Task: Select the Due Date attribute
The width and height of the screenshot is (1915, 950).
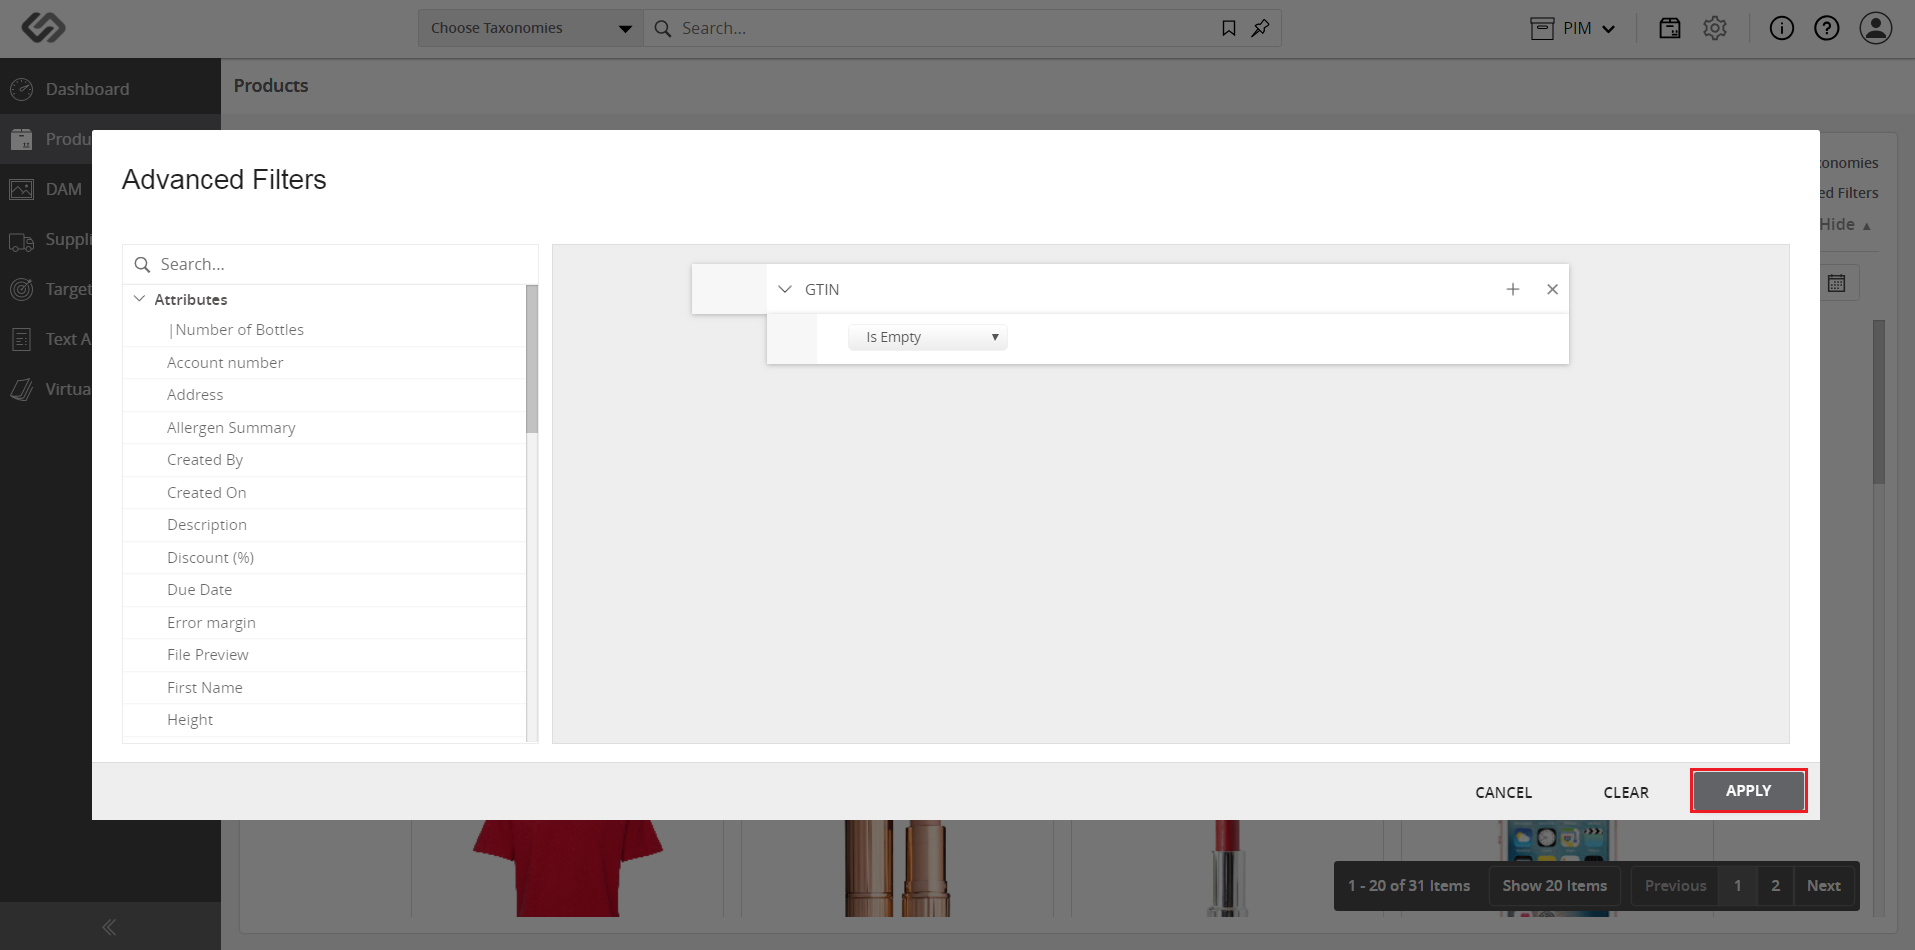Action: tap(324, 590)
